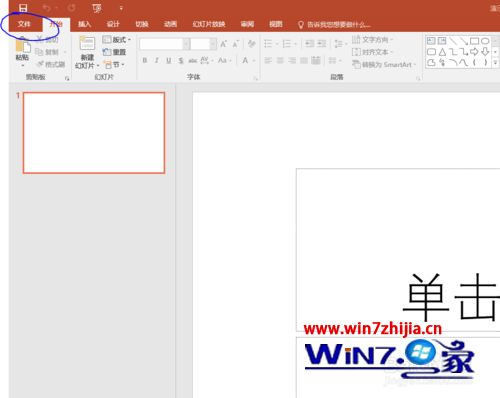Toggle Bold formatting
This screenshot has height=398, width=500.
point(145,60)
